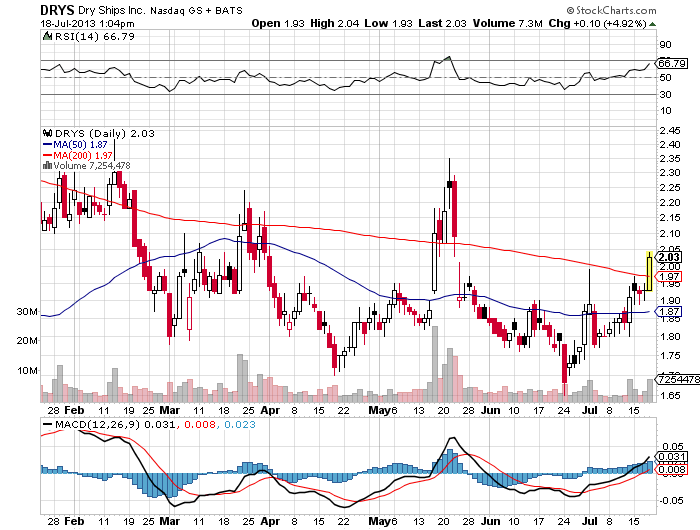Click the blue 1.87 MA(50) tag on right axis

point(670,312)
